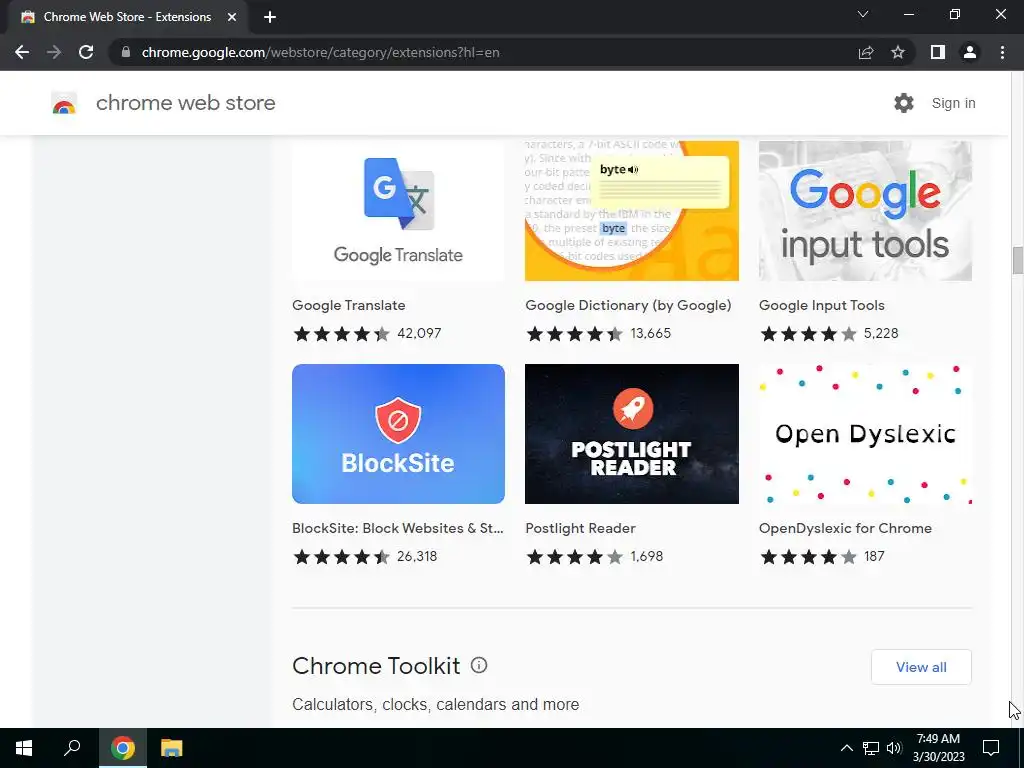Click the Google Dictionary star rating
Screen dimensions: 1024x768
pyautogui.click(x=575, y=334)
